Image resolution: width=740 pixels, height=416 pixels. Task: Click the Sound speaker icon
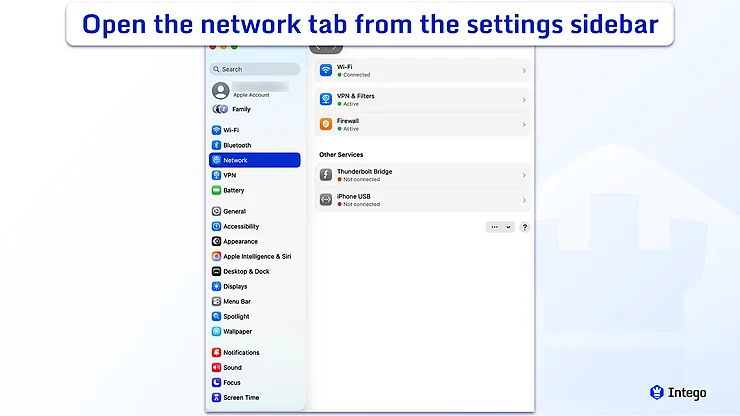click(216, 367)
